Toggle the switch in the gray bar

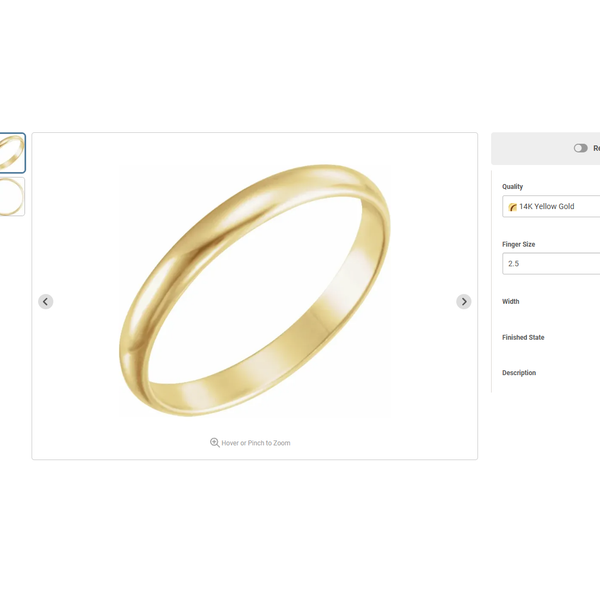(580, 148)
